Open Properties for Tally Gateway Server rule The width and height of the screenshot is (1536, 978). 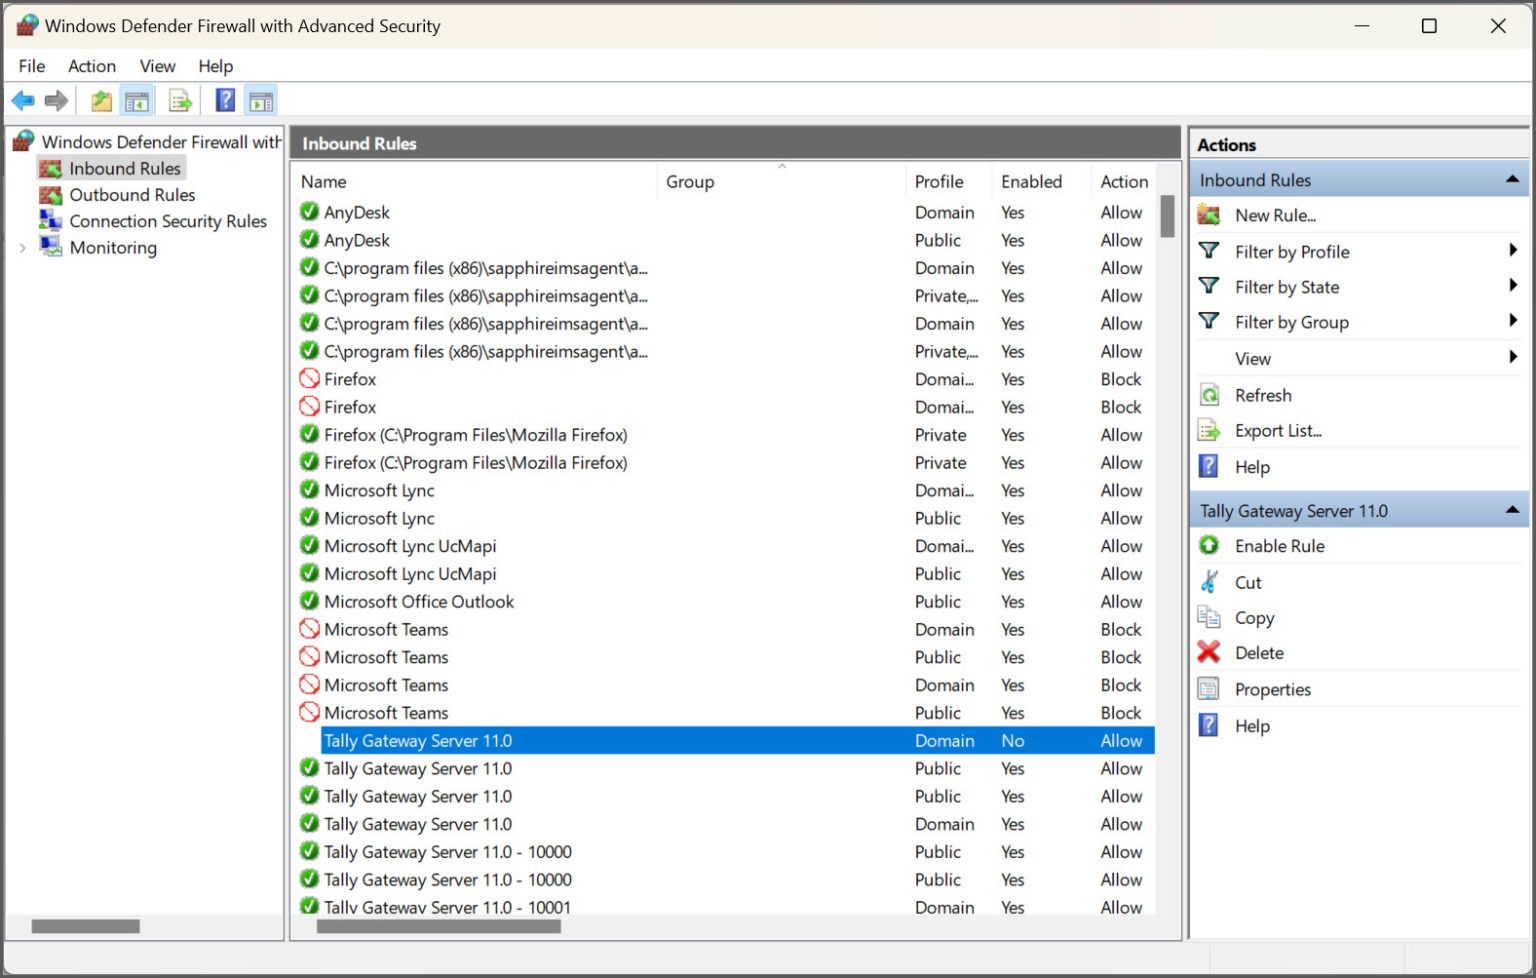[x=1272, y=689]
